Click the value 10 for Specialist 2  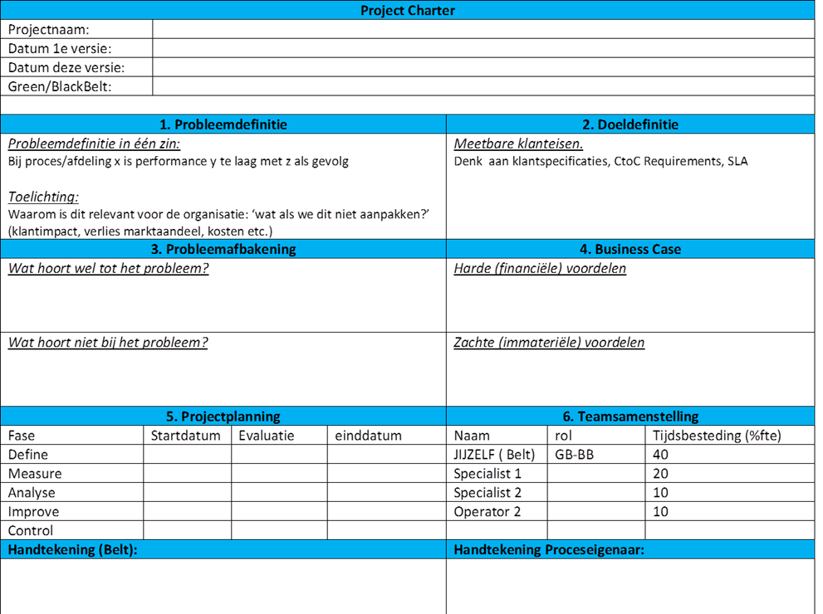click(660, 492)
